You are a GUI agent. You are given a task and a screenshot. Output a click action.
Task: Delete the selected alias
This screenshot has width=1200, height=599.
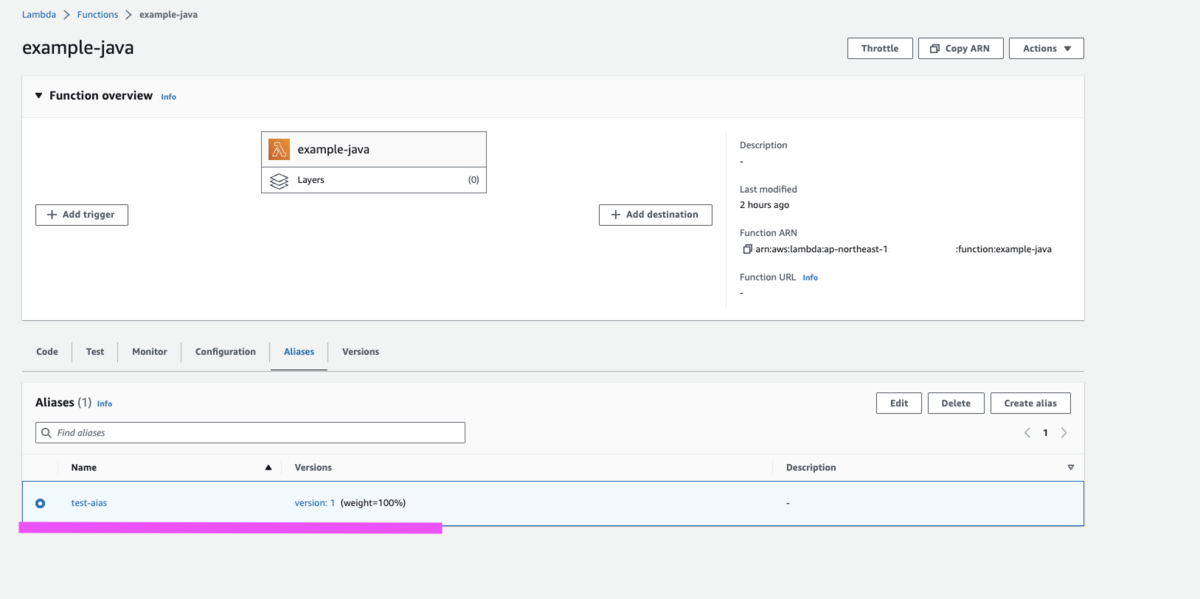pos(956,403)
